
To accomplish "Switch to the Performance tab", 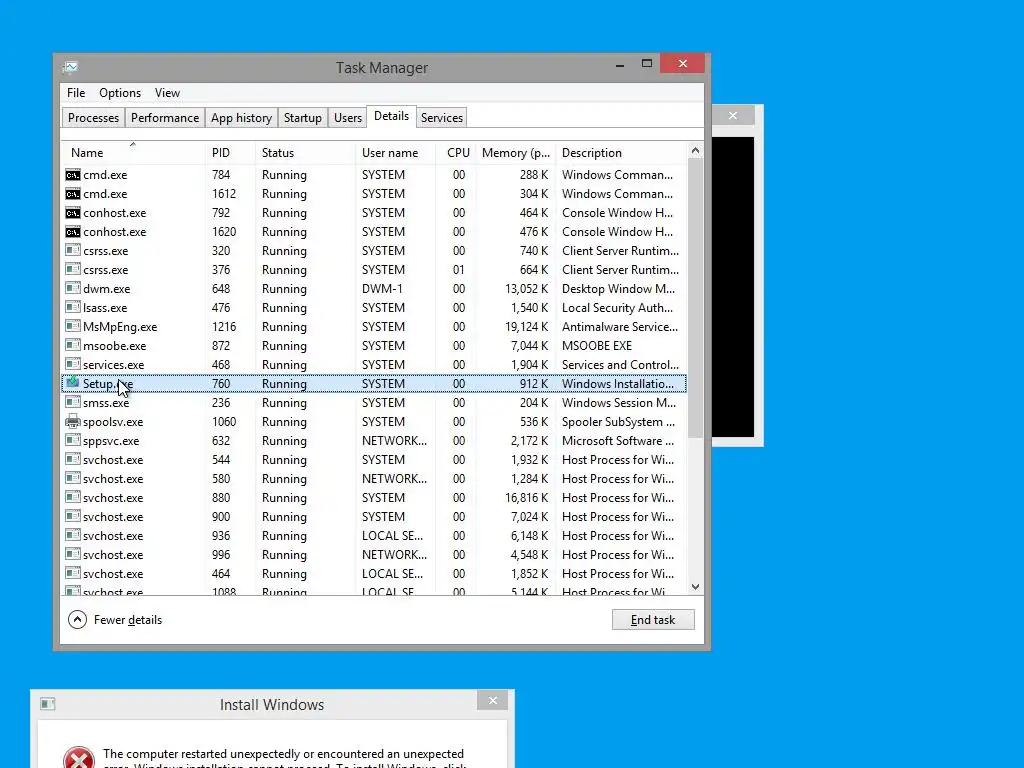I will tap(165, 118).
